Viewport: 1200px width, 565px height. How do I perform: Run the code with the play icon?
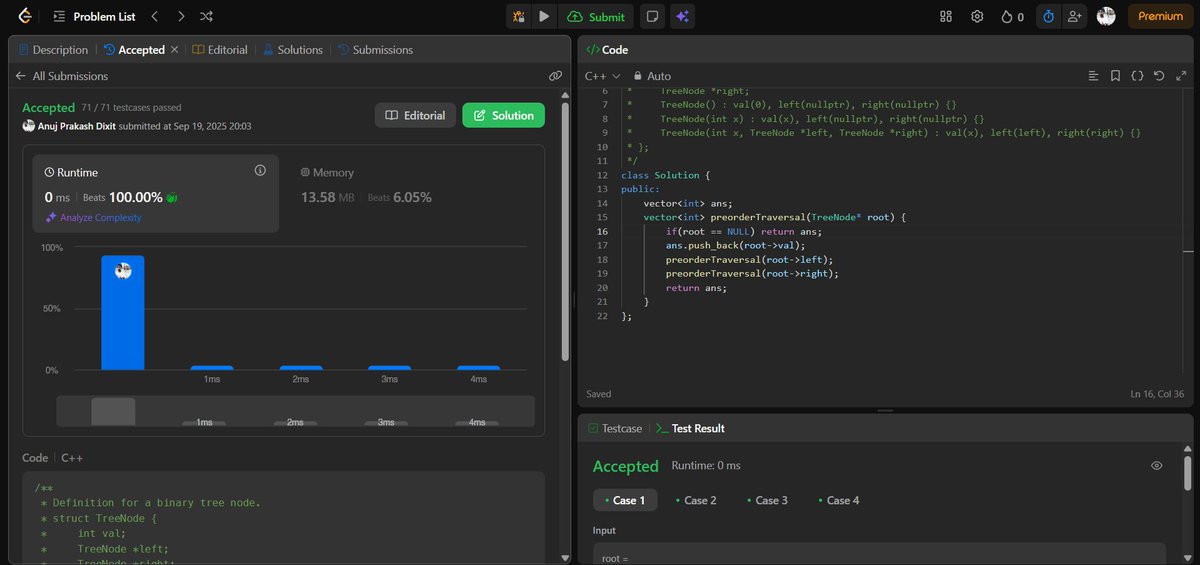tap(544, 17)
